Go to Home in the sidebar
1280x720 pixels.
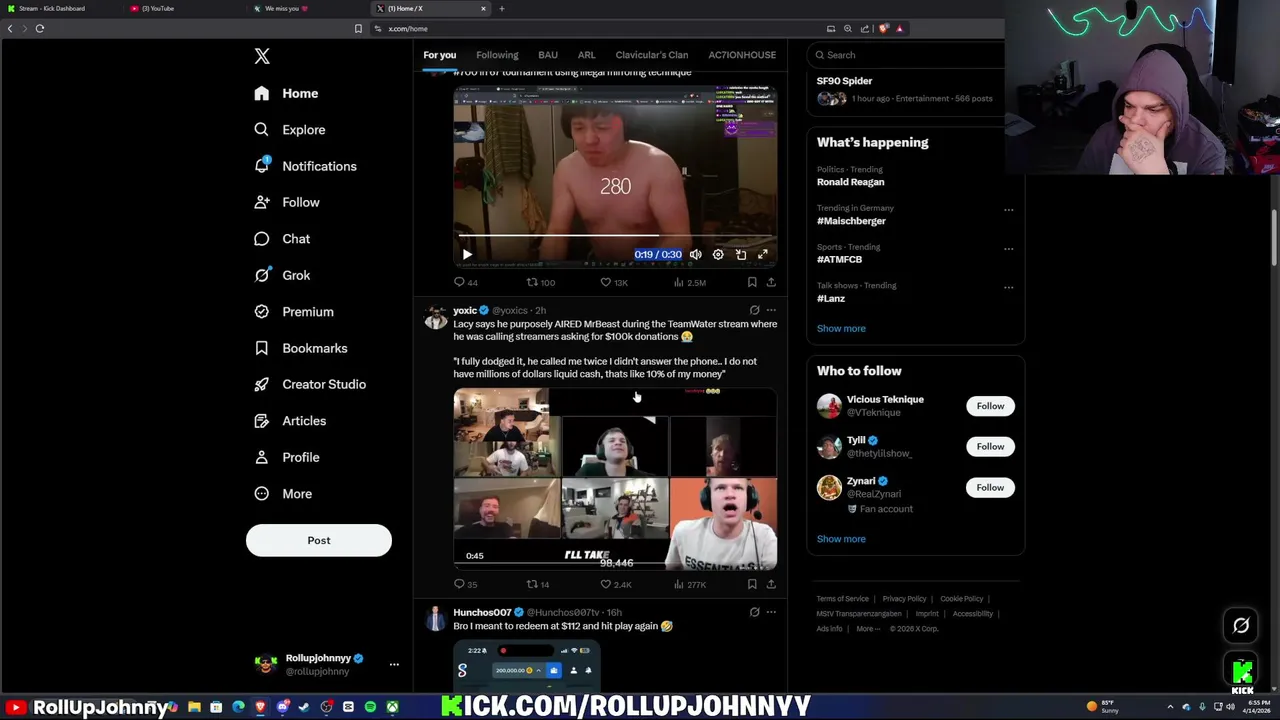pos(286,93)
